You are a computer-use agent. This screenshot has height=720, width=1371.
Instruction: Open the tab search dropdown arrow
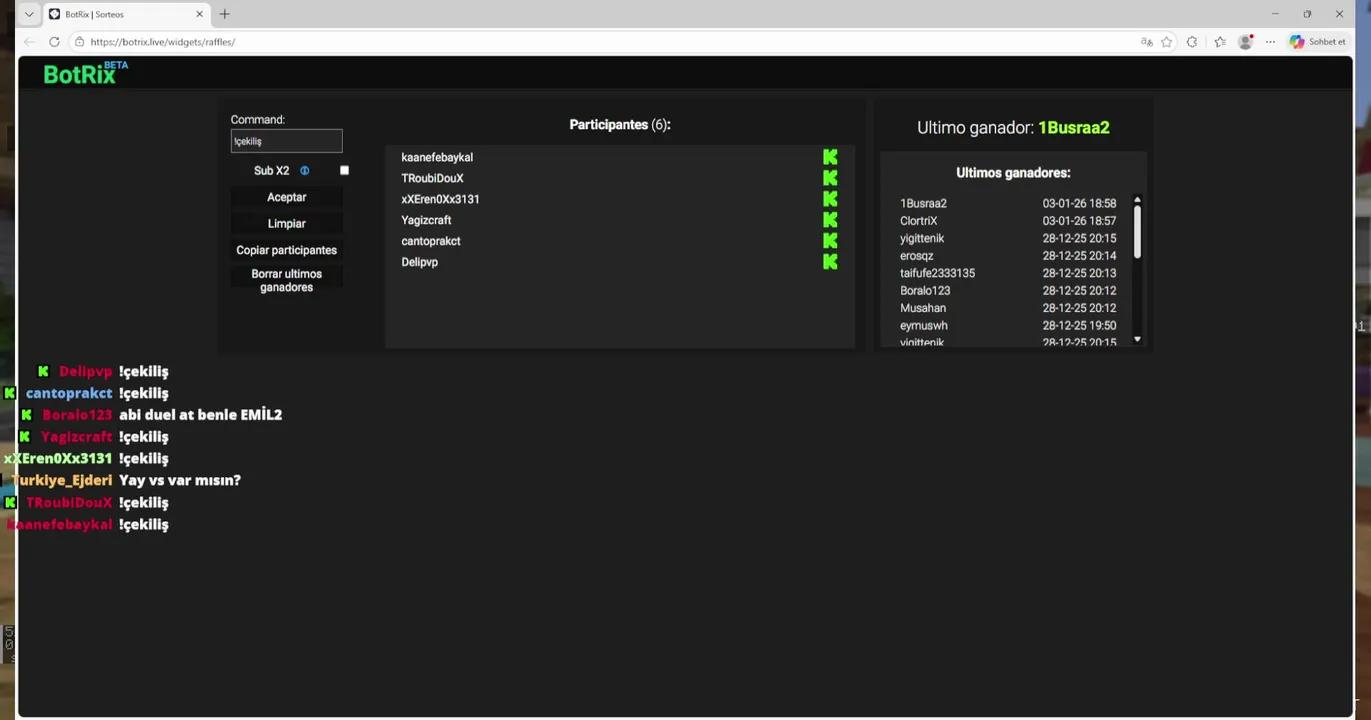(x=29, y=14)
